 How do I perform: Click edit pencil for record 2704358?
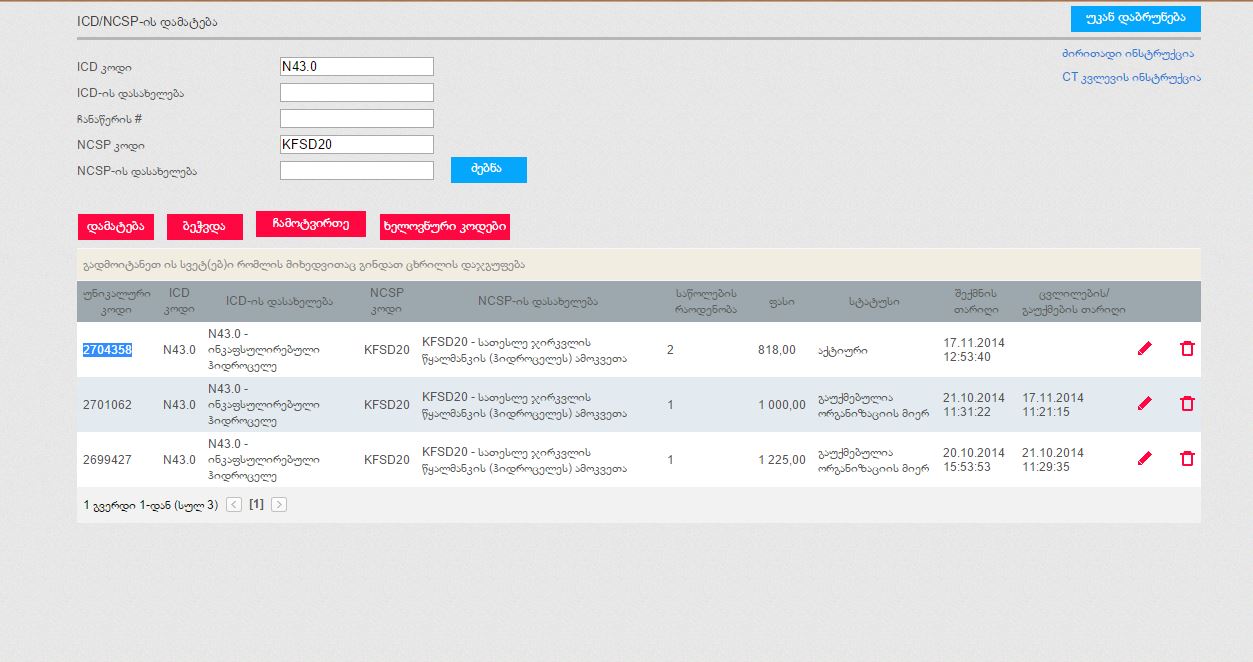(1145, 349)
